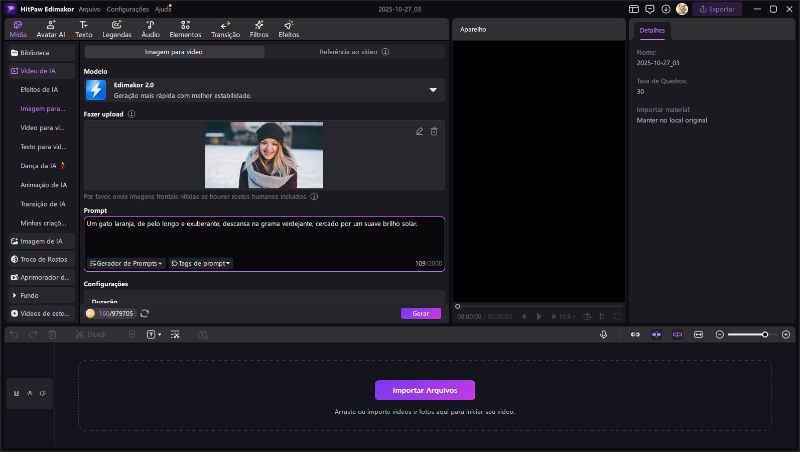Click the info icon beside Fazer upload
This screenshot has height=452, width=800.
pos(132,114)
